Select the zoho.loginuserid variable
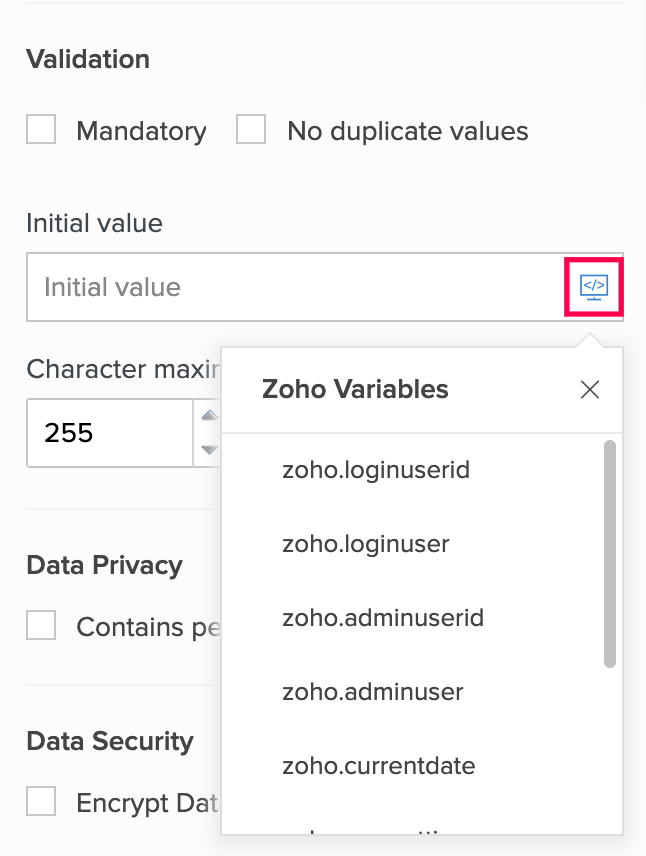 tap(376, 469)
